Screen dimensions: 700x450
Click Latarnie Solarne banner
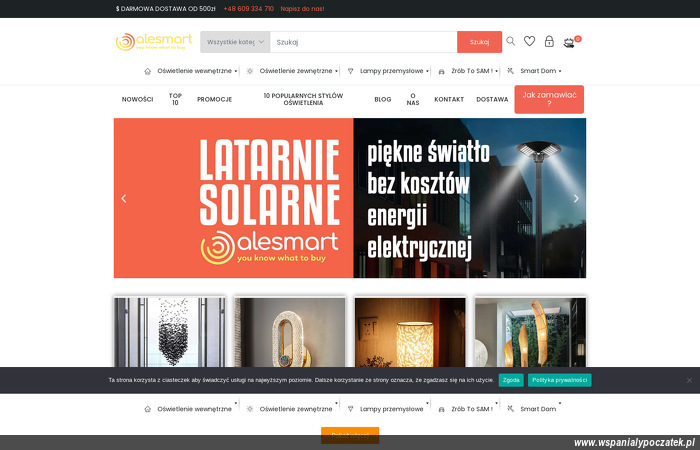click(x=350, y=198)
